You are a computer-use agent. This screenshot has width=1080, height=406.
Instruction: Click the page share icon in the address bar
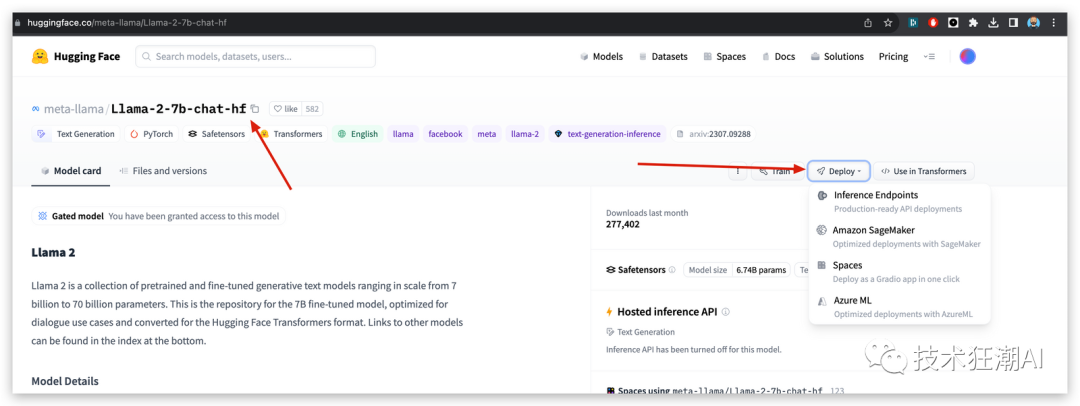(x=867, y=22)
